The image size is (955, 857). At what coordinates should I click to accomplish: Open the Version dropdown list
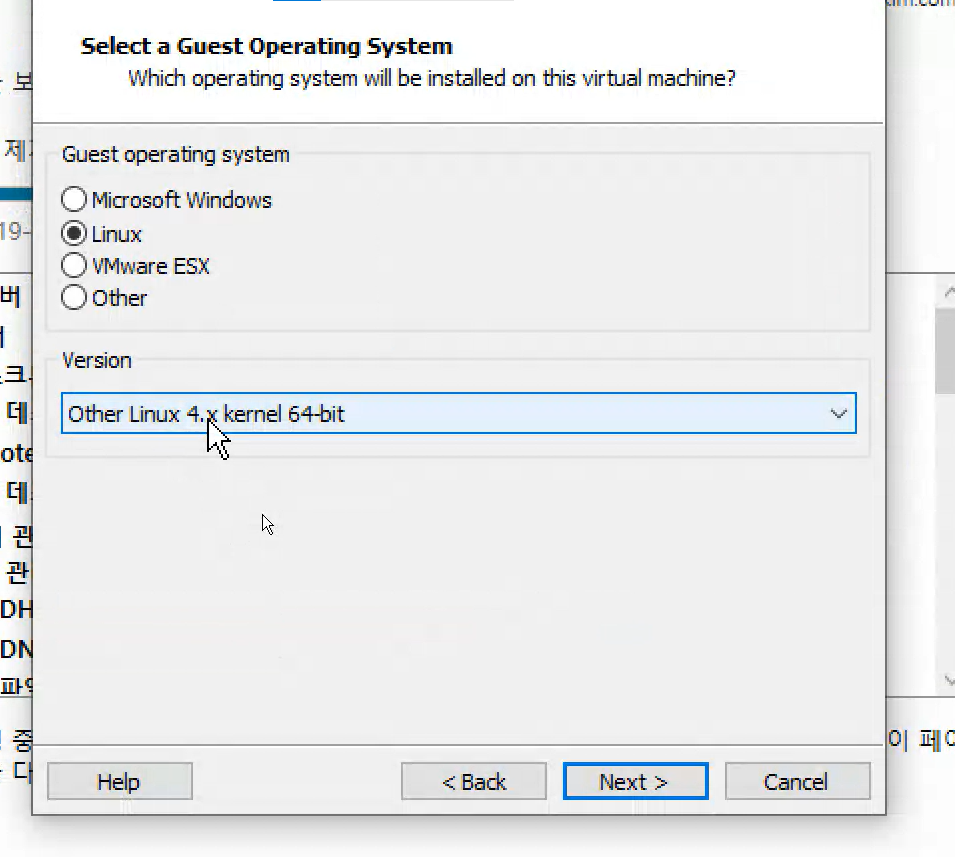point(459,414)
